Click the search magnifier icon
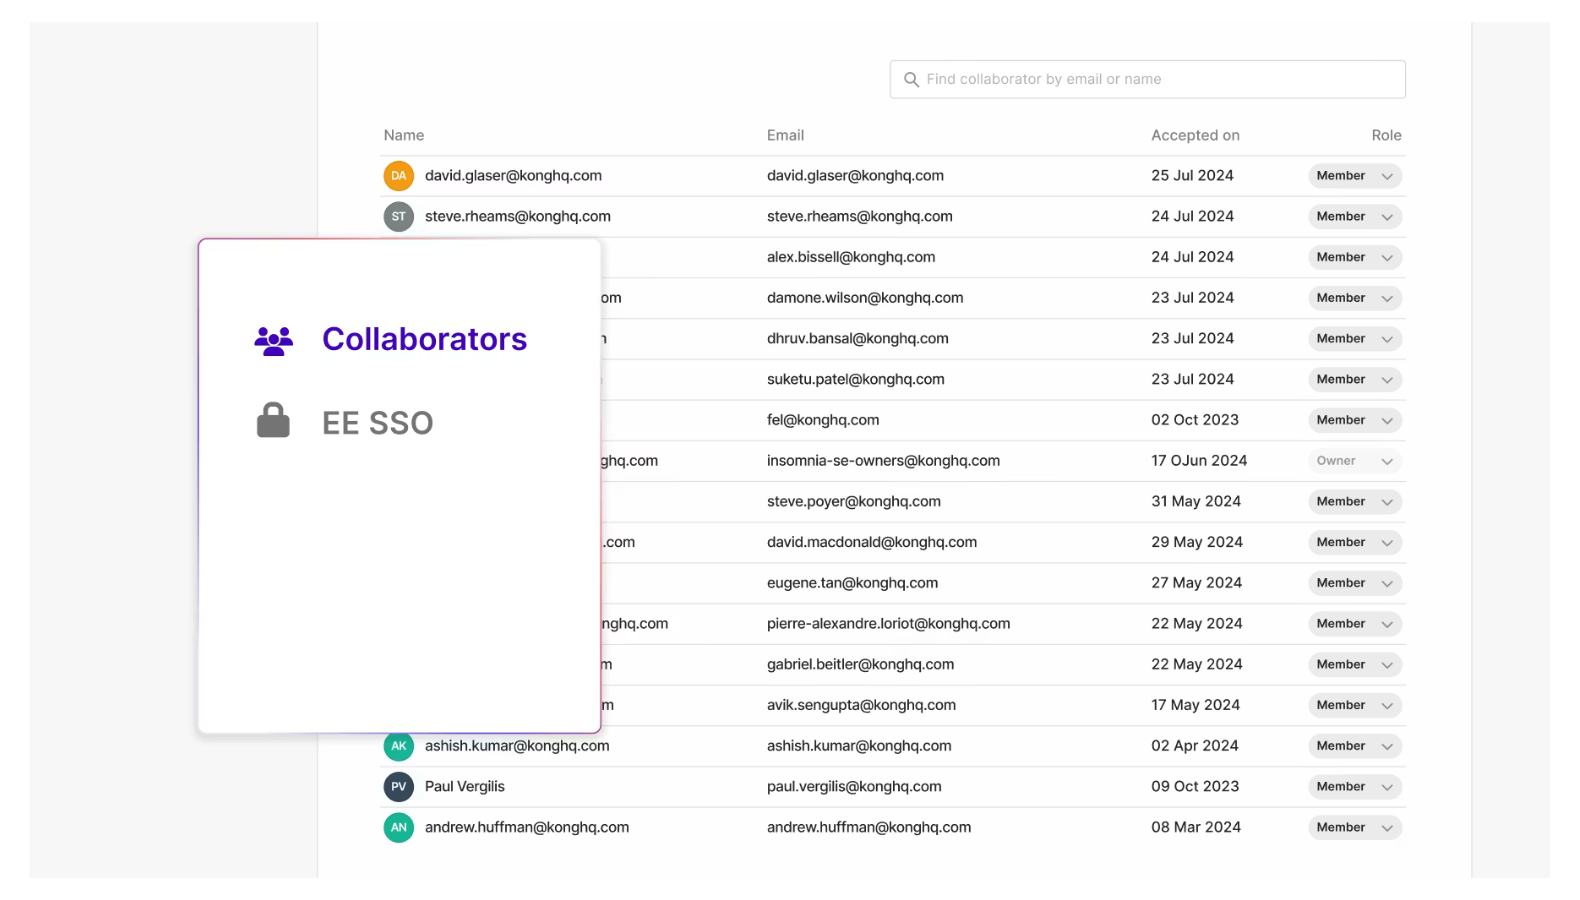 point(911,80)
